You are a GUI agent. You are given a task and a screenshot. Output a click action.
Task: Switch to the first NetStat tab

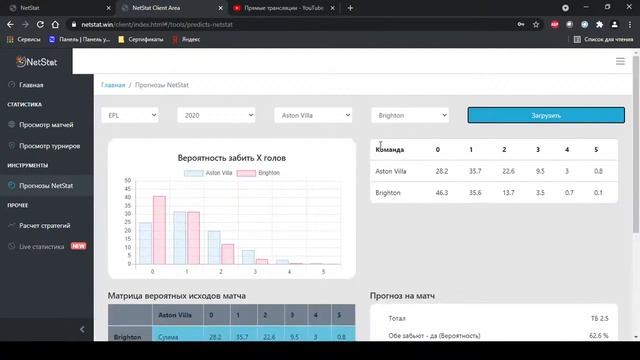[x=57, y=8]
